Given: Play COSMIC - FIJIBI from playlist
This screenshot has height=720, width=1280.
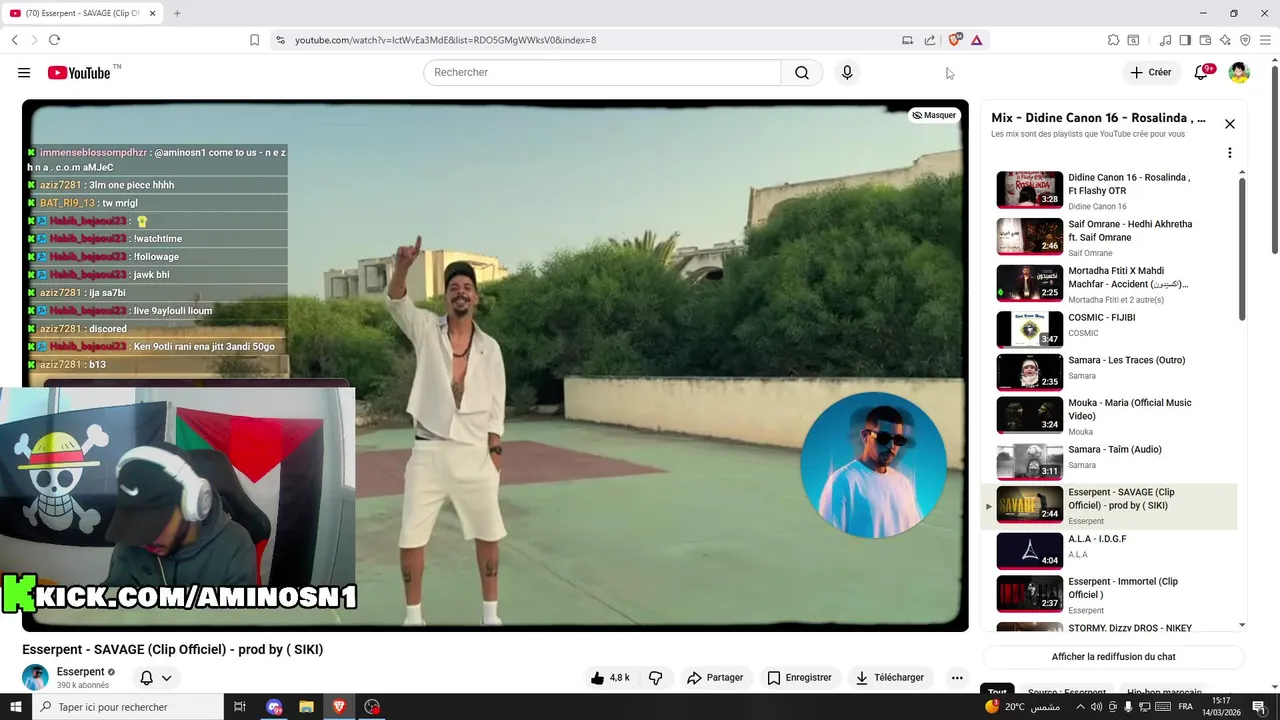Looking at the screenshot, I should 1108,328.
